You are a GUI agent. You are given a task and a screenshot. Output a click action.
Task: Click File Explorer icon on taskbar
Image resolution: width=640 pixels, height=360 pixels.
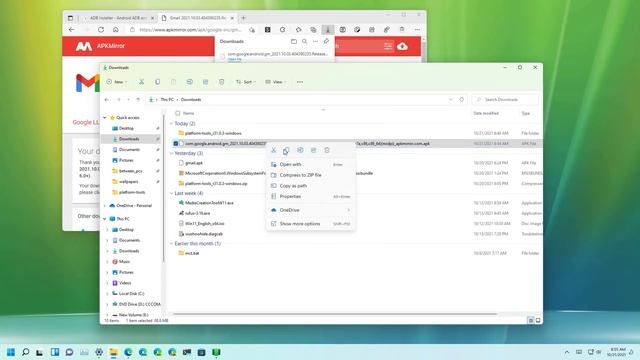coord(113,352)
